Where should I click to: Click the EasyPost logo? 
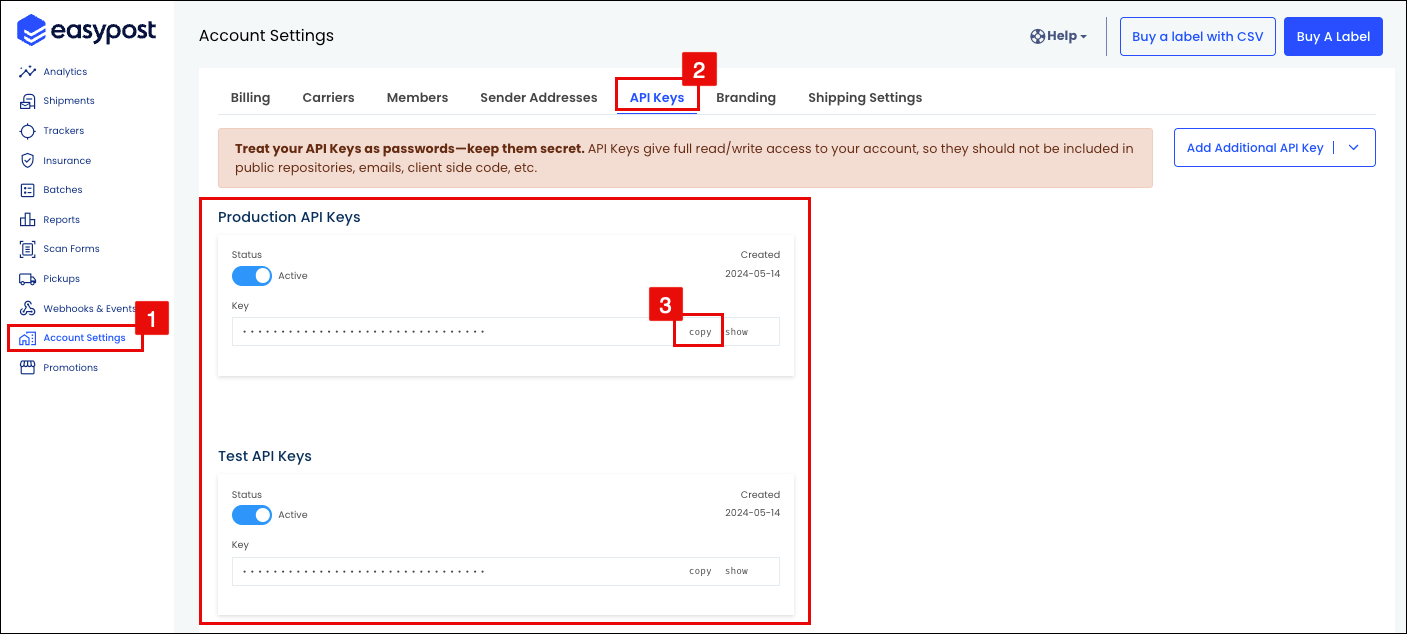[x=87, y=31]
